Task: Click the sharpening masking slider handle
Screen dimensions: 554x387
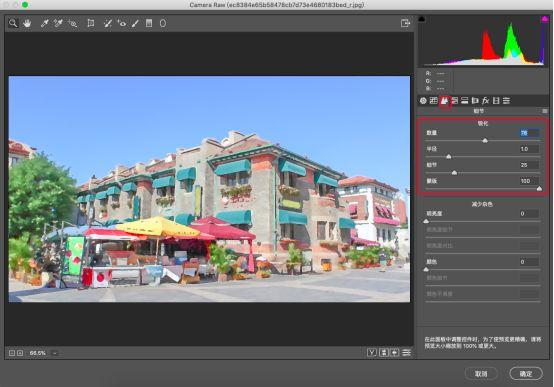Action: (x=539, y=189)
